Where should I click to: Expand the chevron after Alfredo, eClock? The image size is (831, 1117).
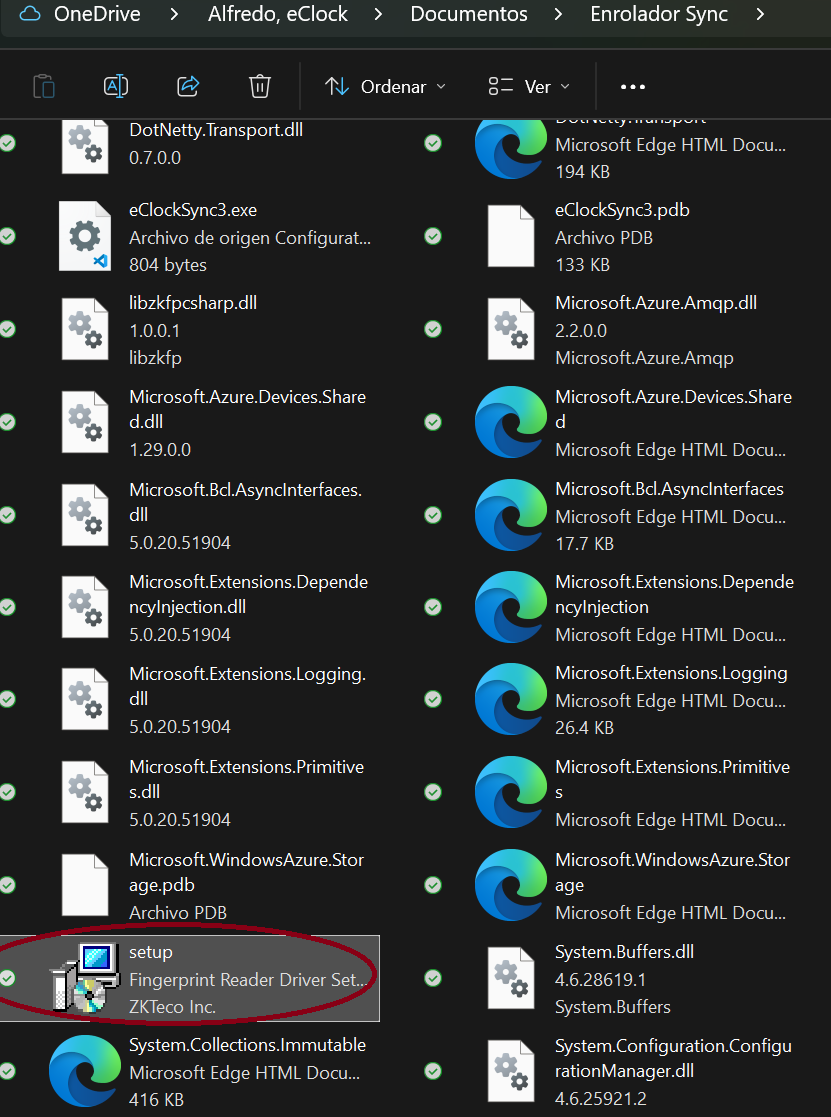[379, 14]
